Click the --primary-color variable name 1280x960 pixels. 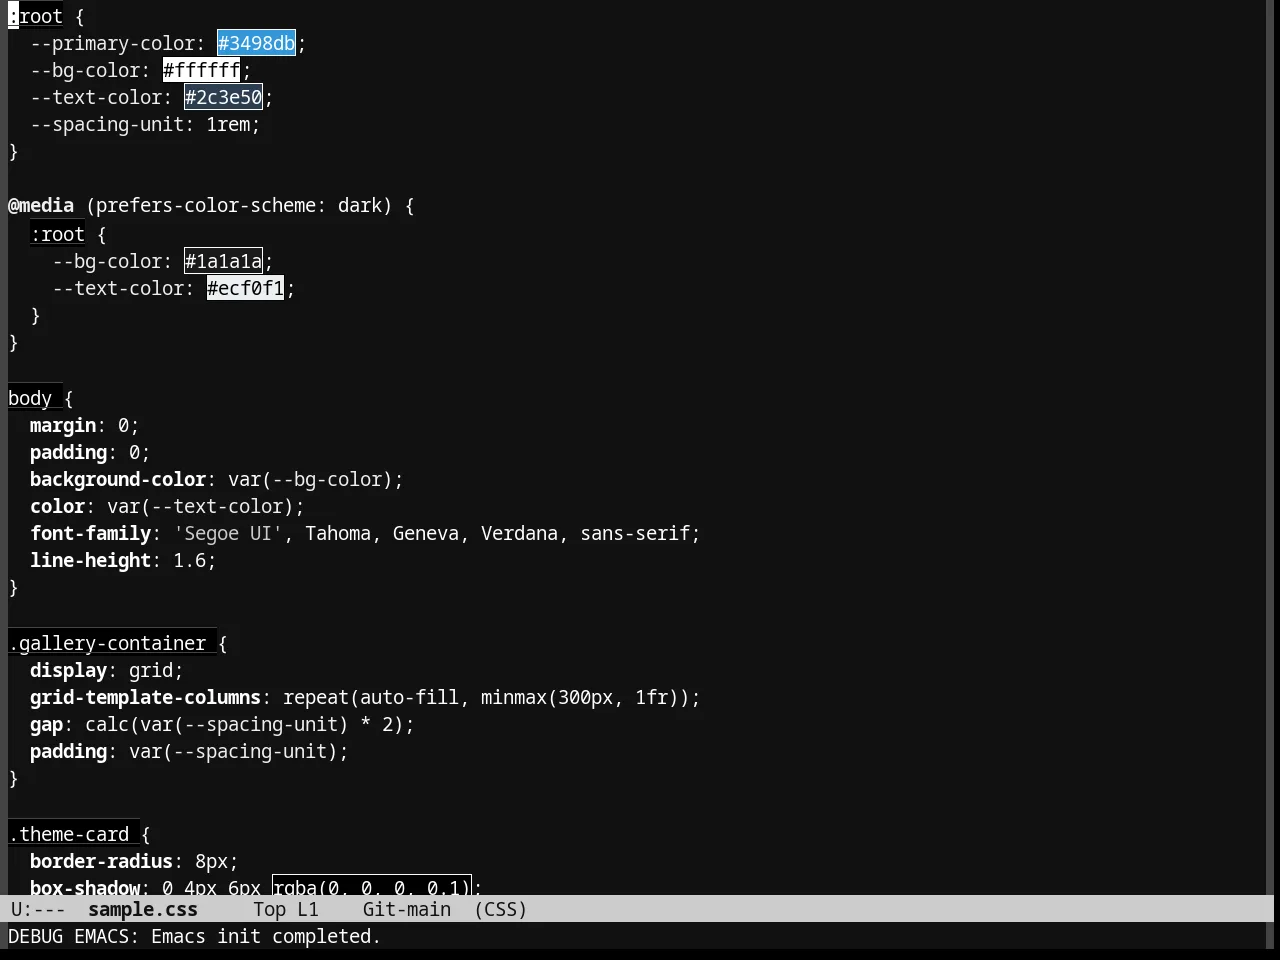pos(112,43)
